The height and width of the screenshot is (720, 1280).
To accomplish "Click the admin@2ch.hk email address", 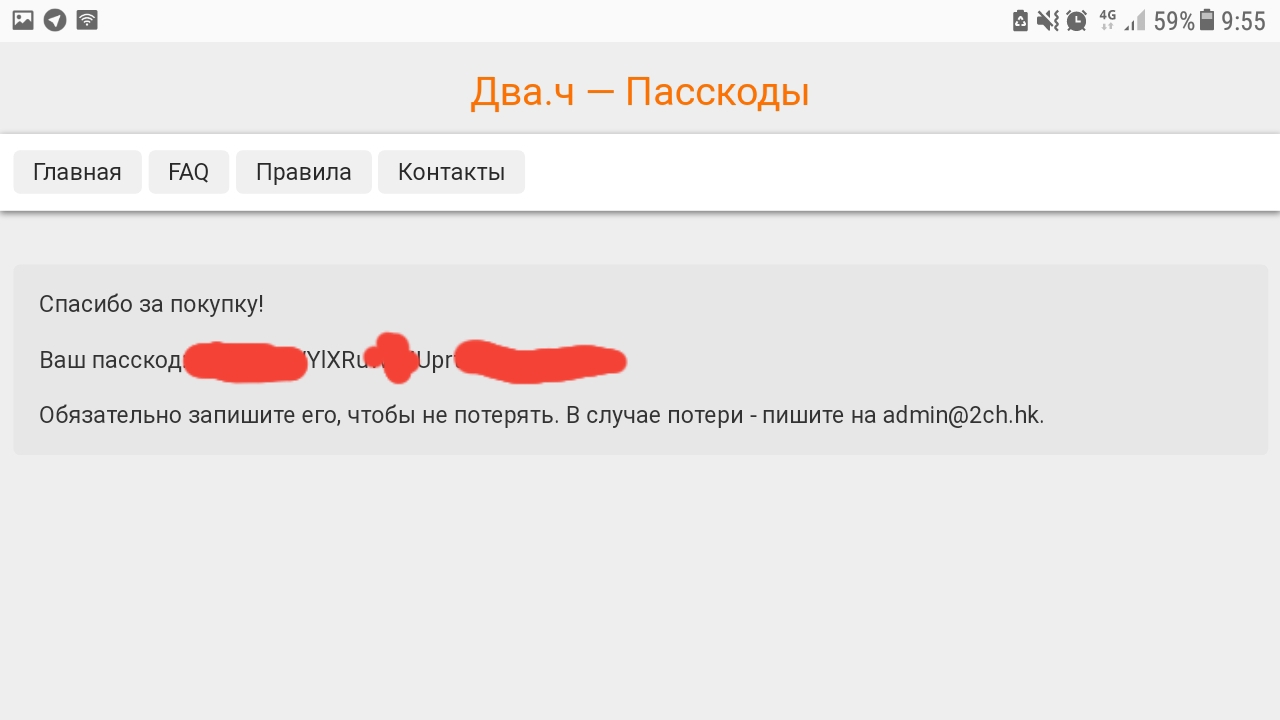I will click(962, 415).
